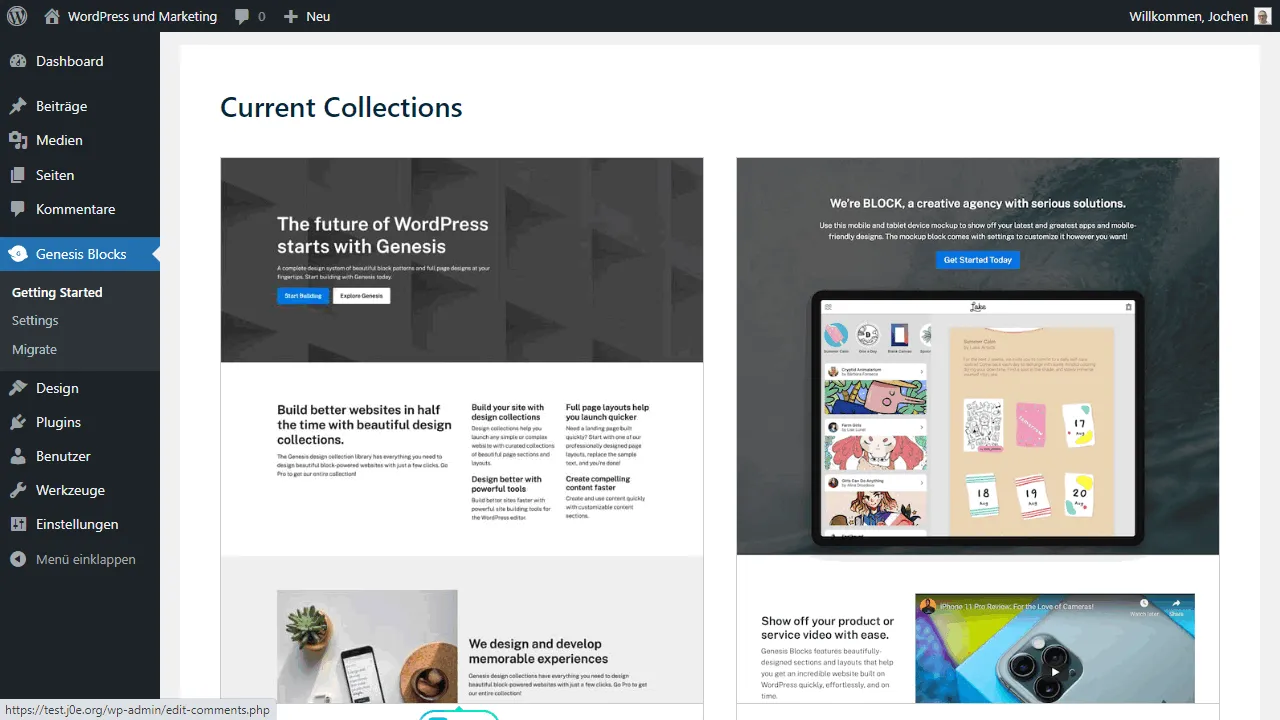
Task: Open the site home icon
Action: (x=52, y=16)
